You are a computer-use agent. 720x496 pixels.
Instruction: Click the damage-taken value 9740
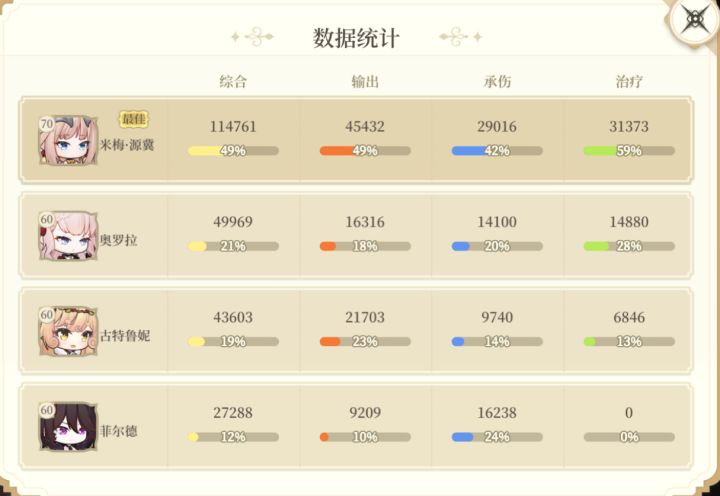pos(497,317)
